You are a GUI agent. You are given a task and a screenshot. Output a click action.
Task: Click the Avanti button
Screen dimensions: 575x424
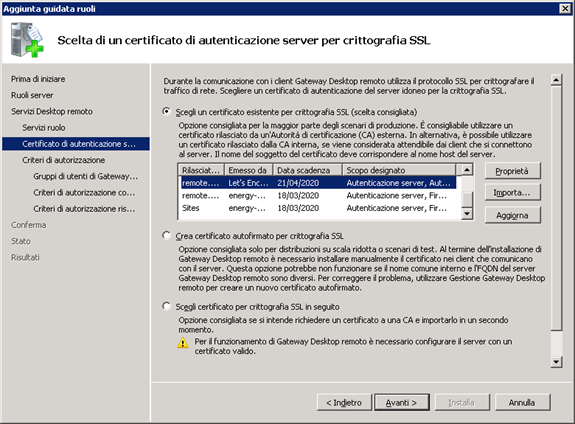(x=402, y=403)
